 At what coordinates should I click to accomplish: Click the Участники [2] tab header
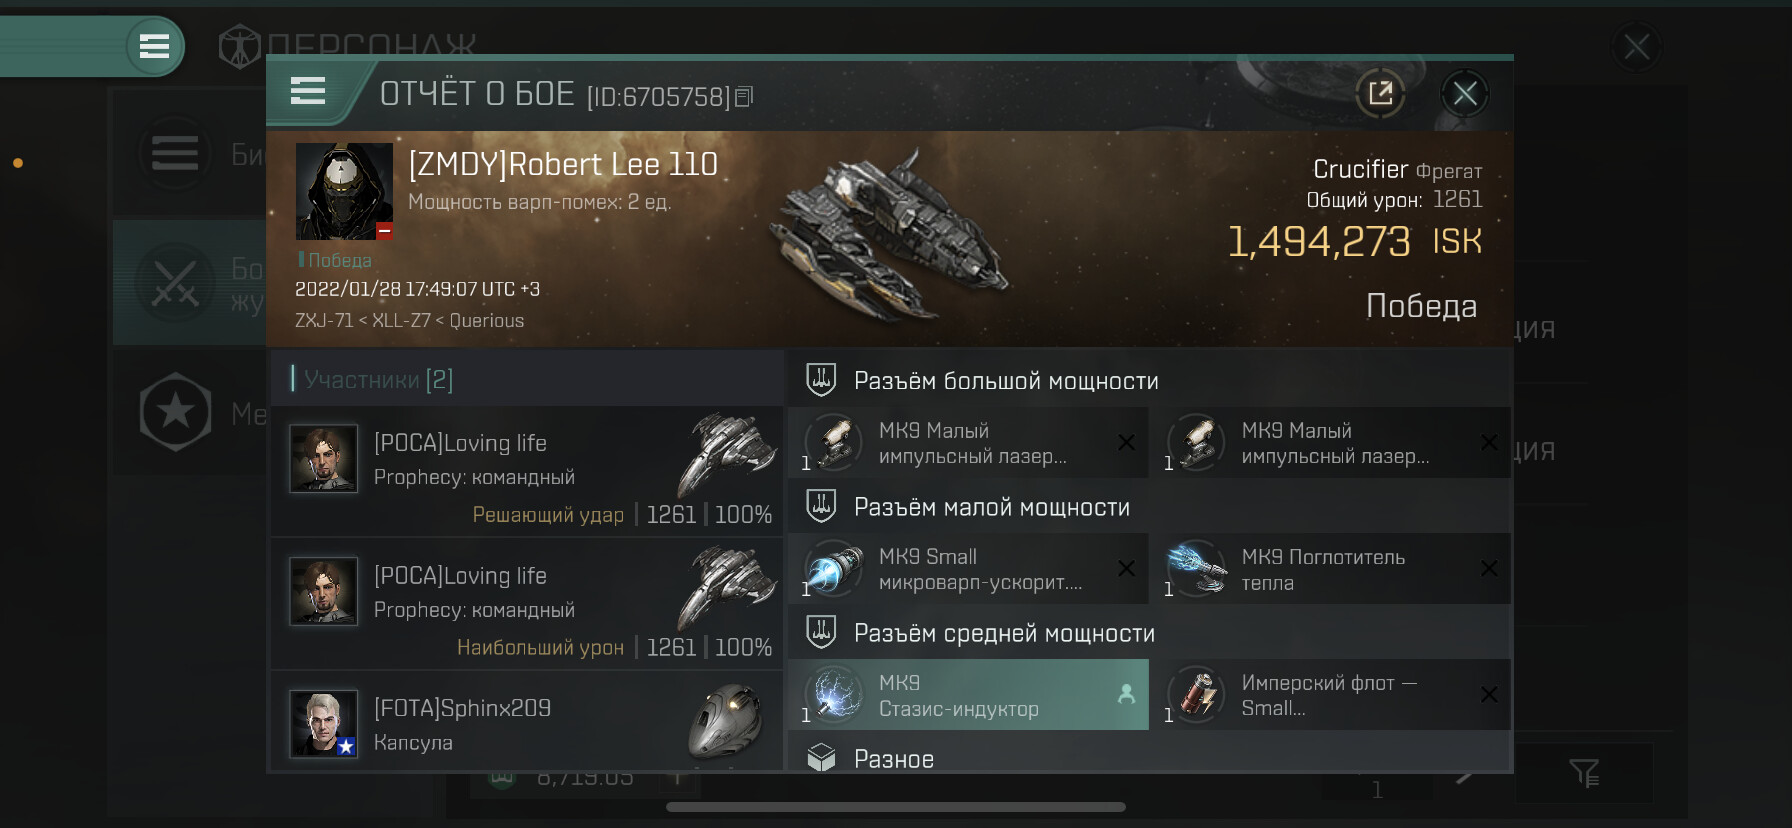tap(372, 379)
